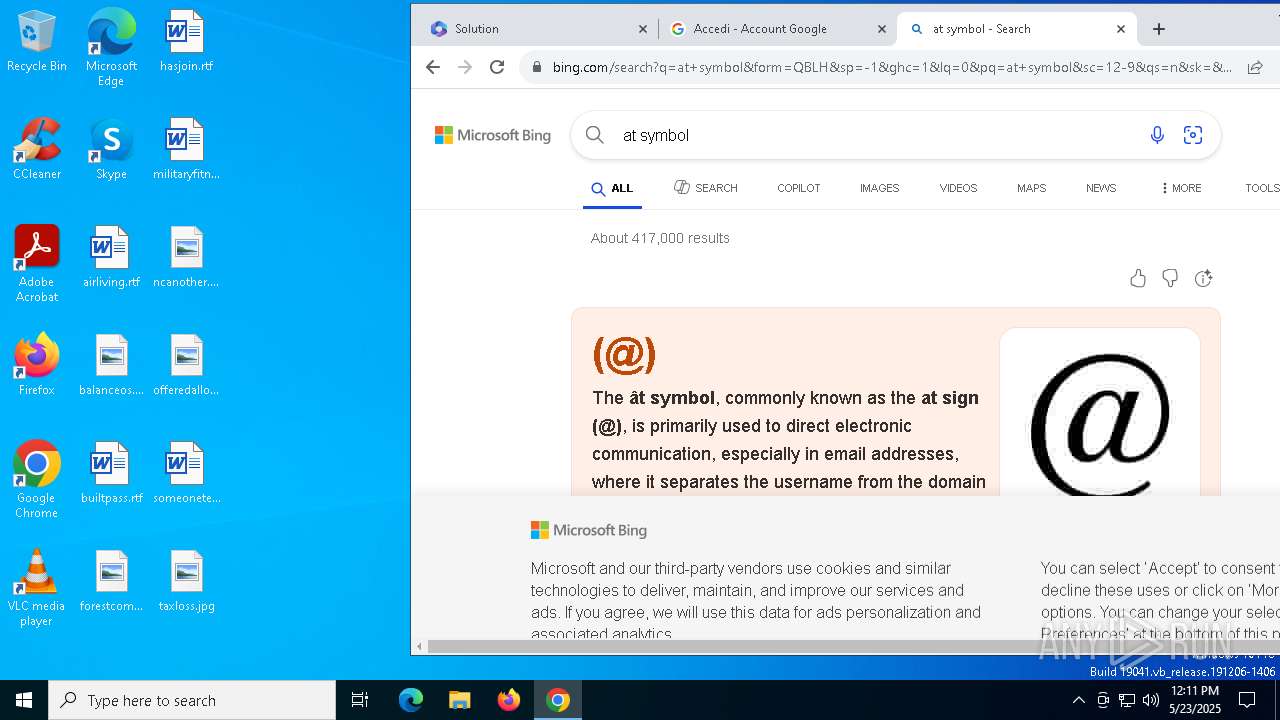Select the ALL results tab on Bing
1280x720 pixels.
[x=612, y=188]
